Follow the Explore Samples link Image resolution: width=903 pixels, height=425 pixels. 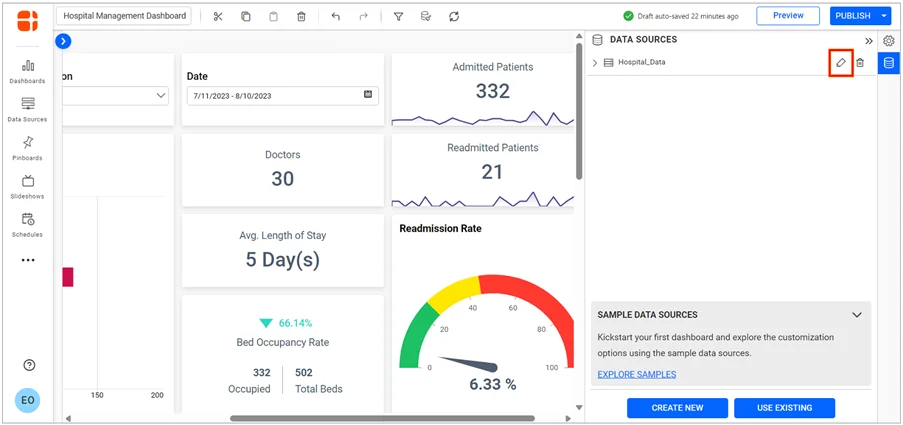636,374
